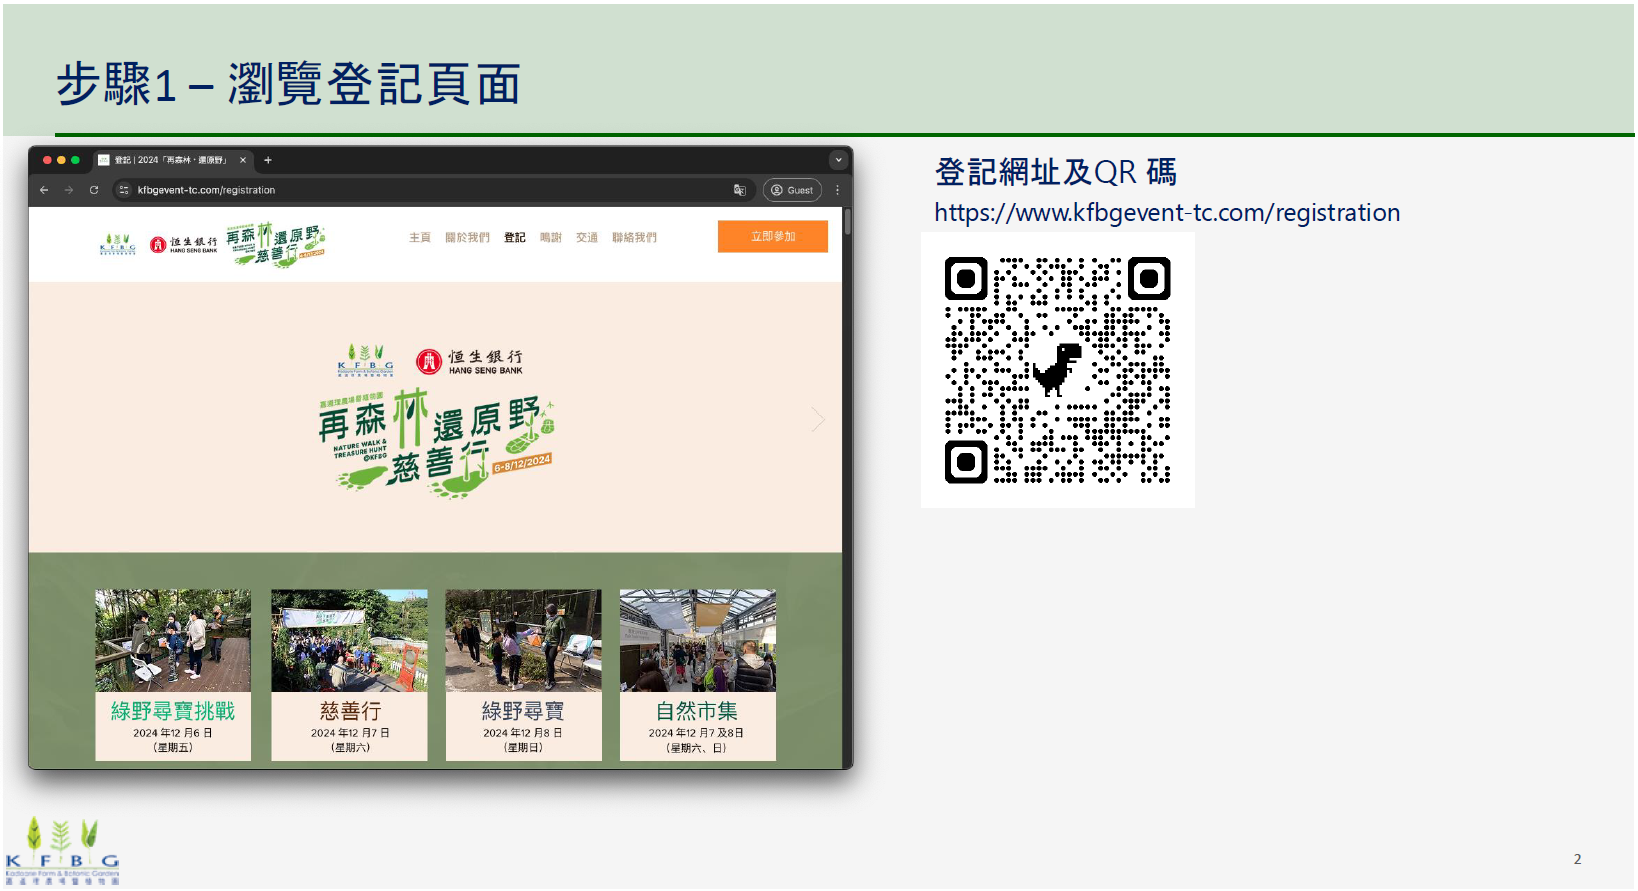Open the 登記 menu item
1638x891 pixels.
[x=515, y=238]
